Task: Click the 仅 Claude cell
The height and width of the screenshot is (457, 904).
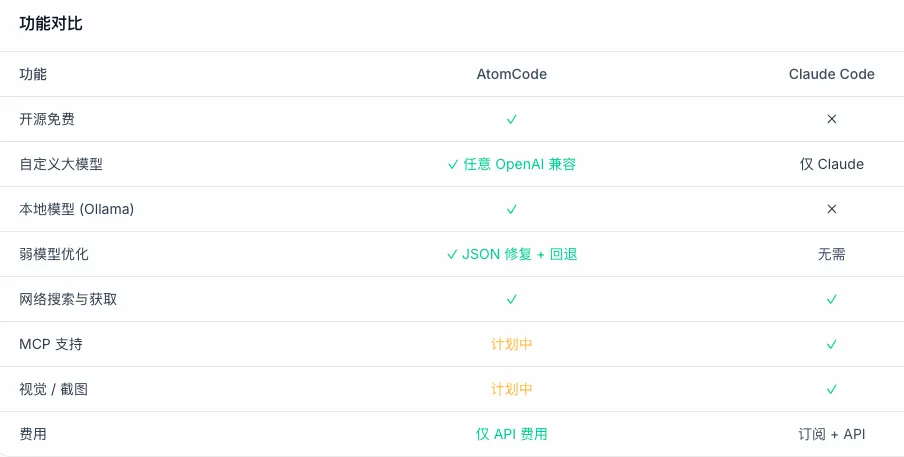Action: pos(831,164)
